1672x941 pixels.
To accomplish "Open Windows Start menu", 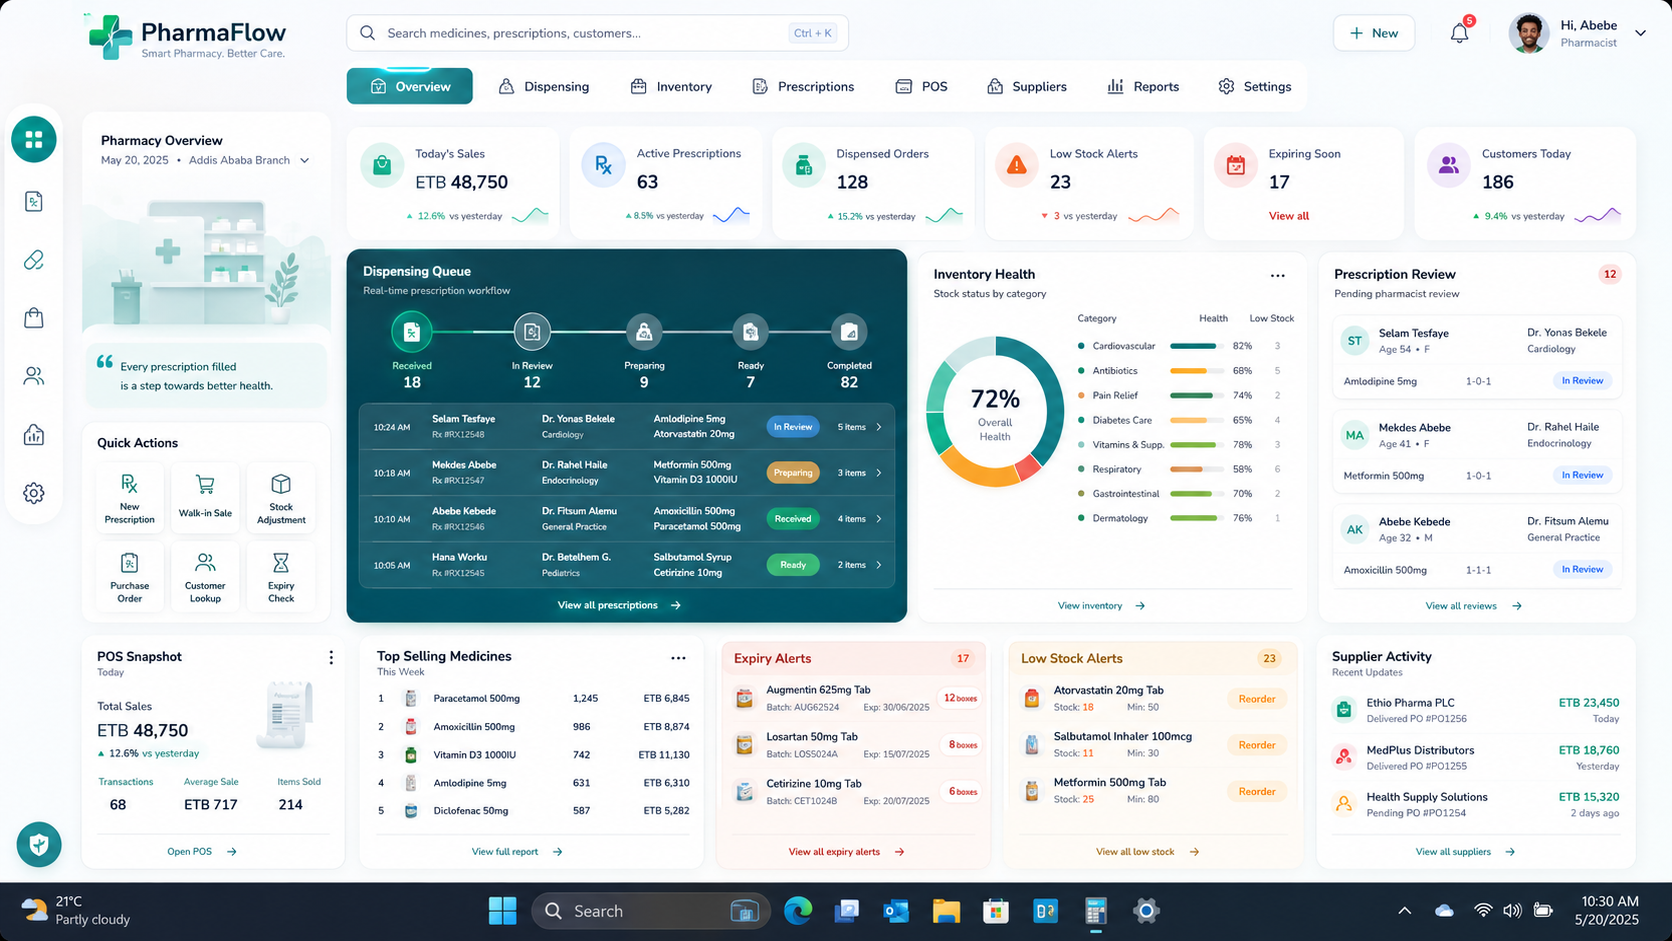I will coord(503,911).
